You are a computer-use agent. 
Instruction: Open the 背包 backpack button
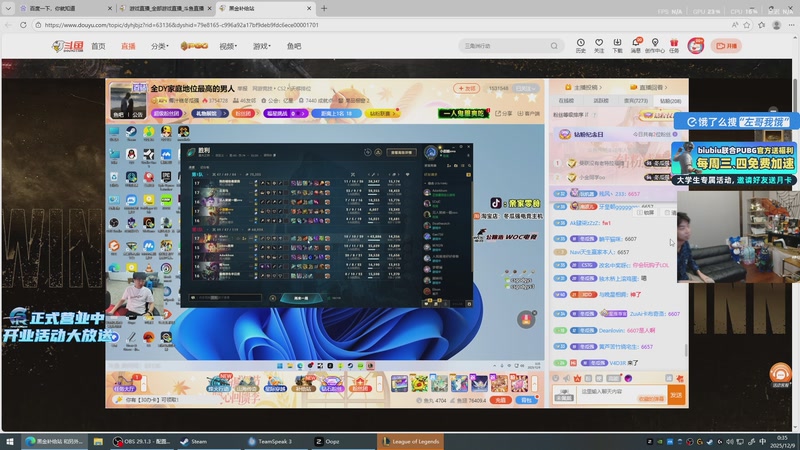click(526, 400)
